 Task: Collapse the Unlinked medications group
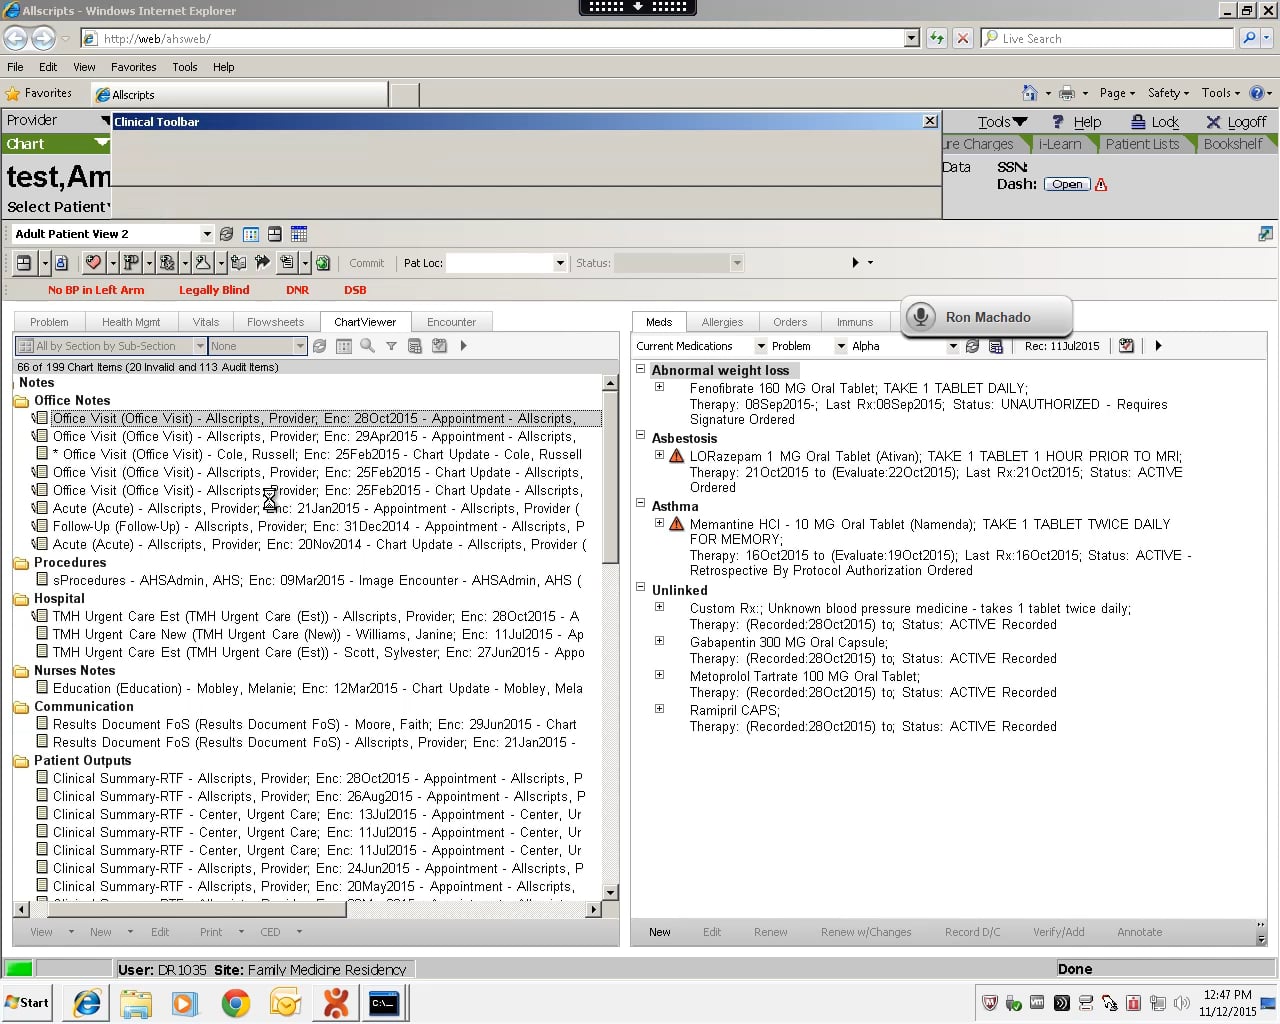click(640, 587)
